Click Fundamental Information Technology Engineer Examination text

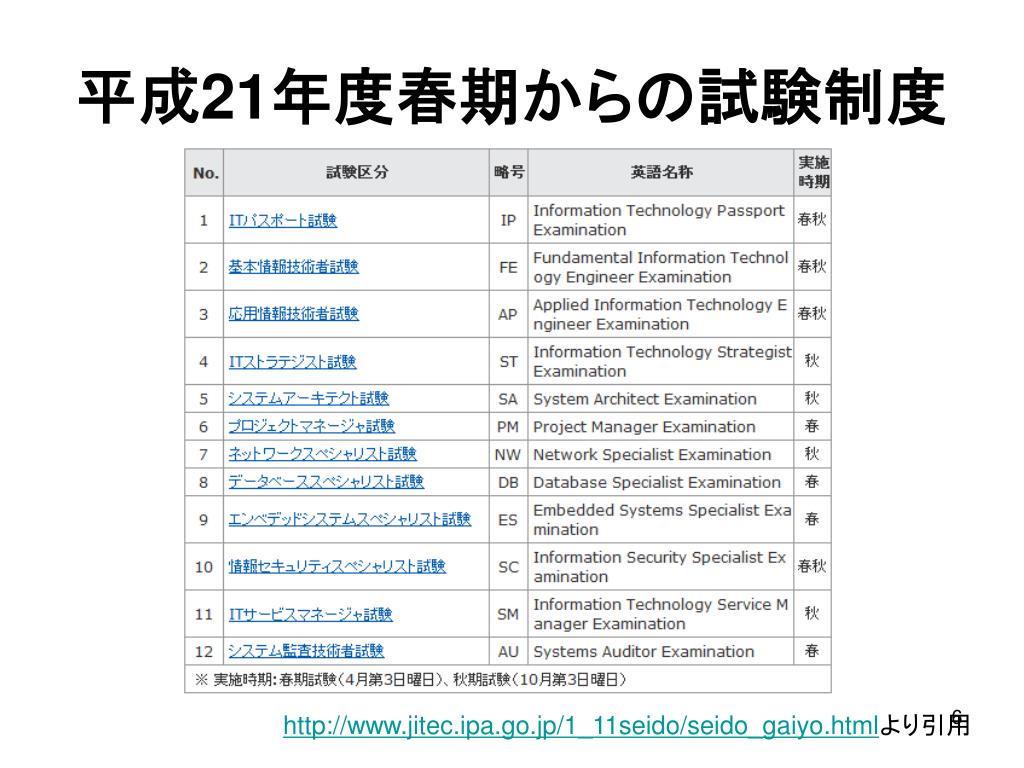pyautogui.click(x=661, y=268)
